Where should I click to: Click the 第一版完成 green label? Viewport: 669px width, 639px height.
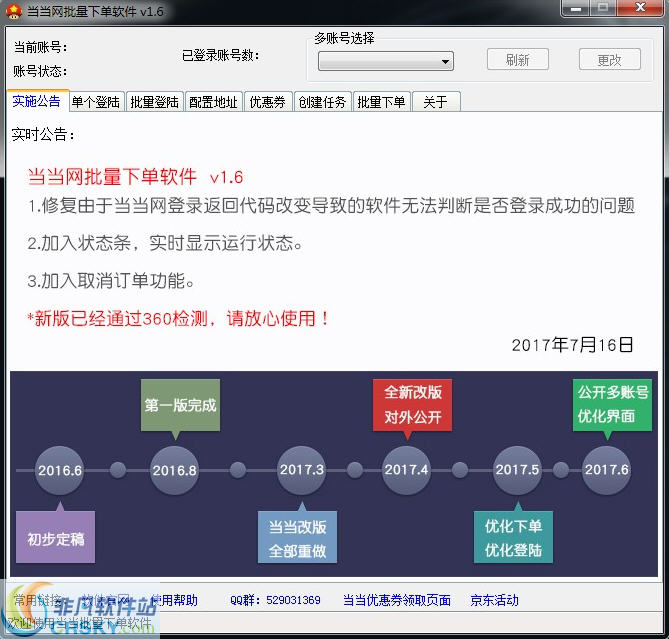click(180, 405)
